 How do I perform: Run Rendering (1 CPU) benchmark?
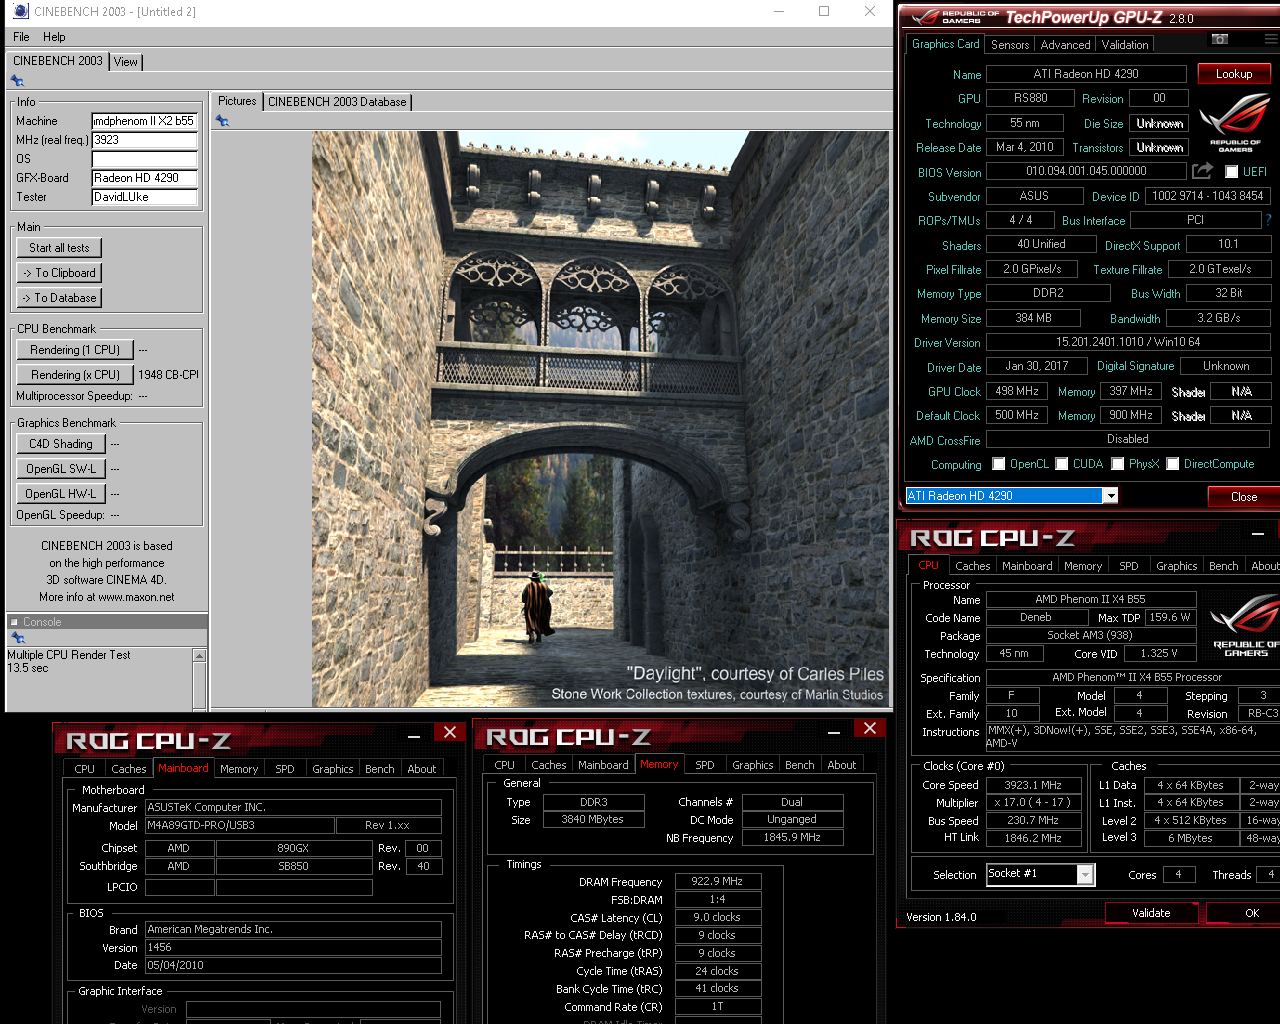coord(75,350)
